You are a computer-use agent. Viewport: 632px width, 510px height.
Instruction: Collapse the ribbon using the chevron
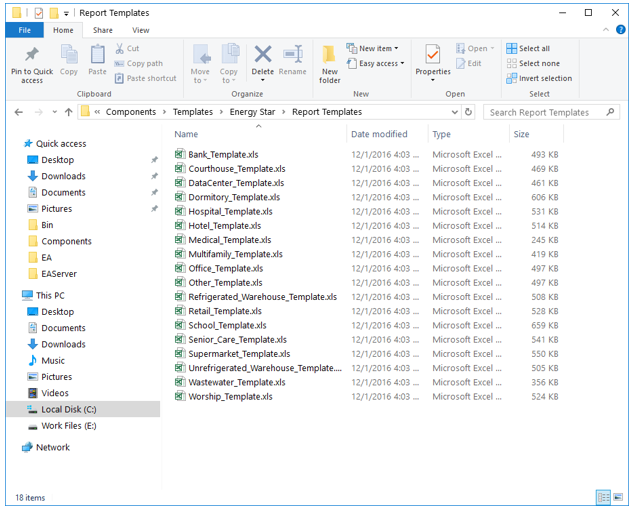(605, 30)
